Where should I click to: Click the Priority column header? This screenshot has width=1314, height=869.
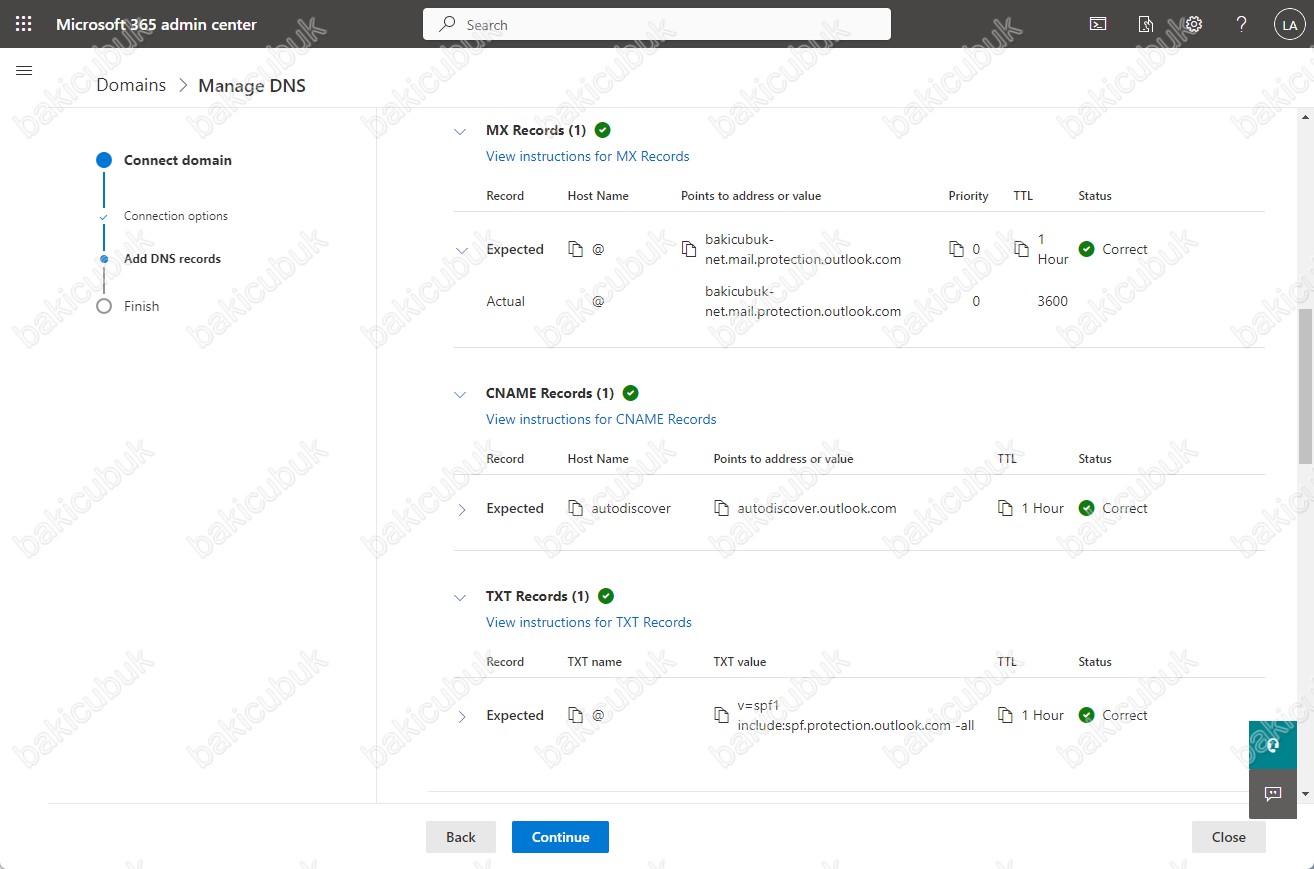coord(968,196)
